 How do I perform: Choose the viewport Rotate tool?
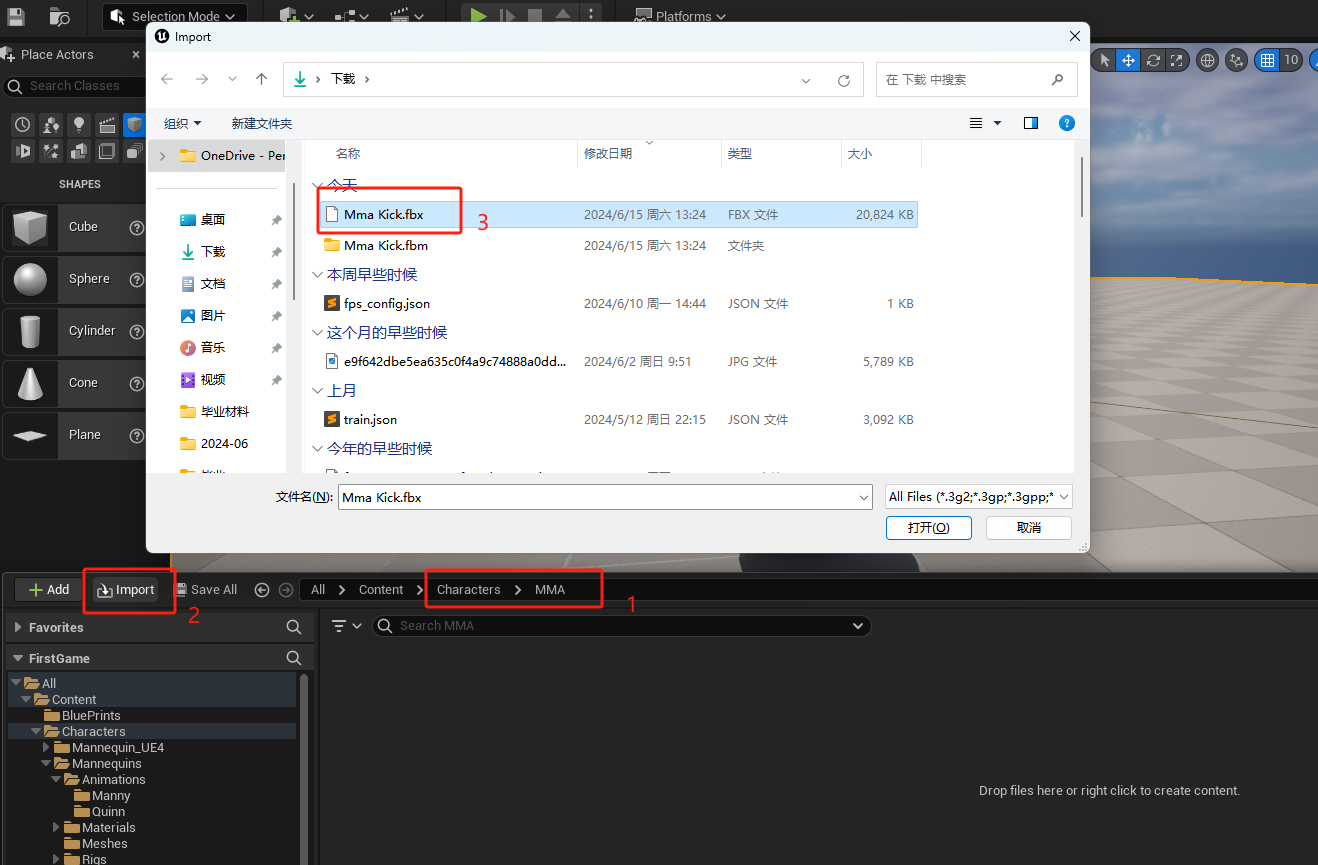click(x=1153, y=60)
